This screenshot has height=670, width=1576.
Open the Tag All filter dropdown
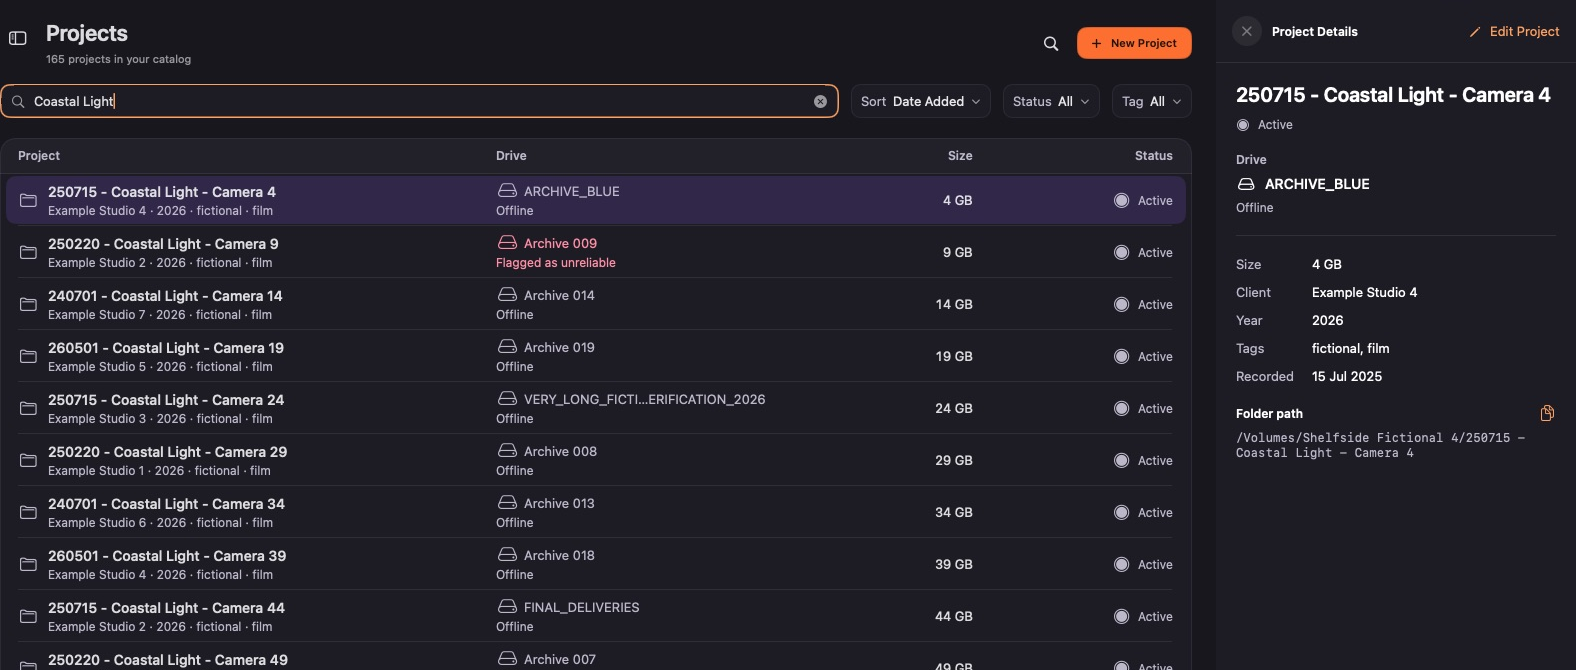(x=1152, y=101)
